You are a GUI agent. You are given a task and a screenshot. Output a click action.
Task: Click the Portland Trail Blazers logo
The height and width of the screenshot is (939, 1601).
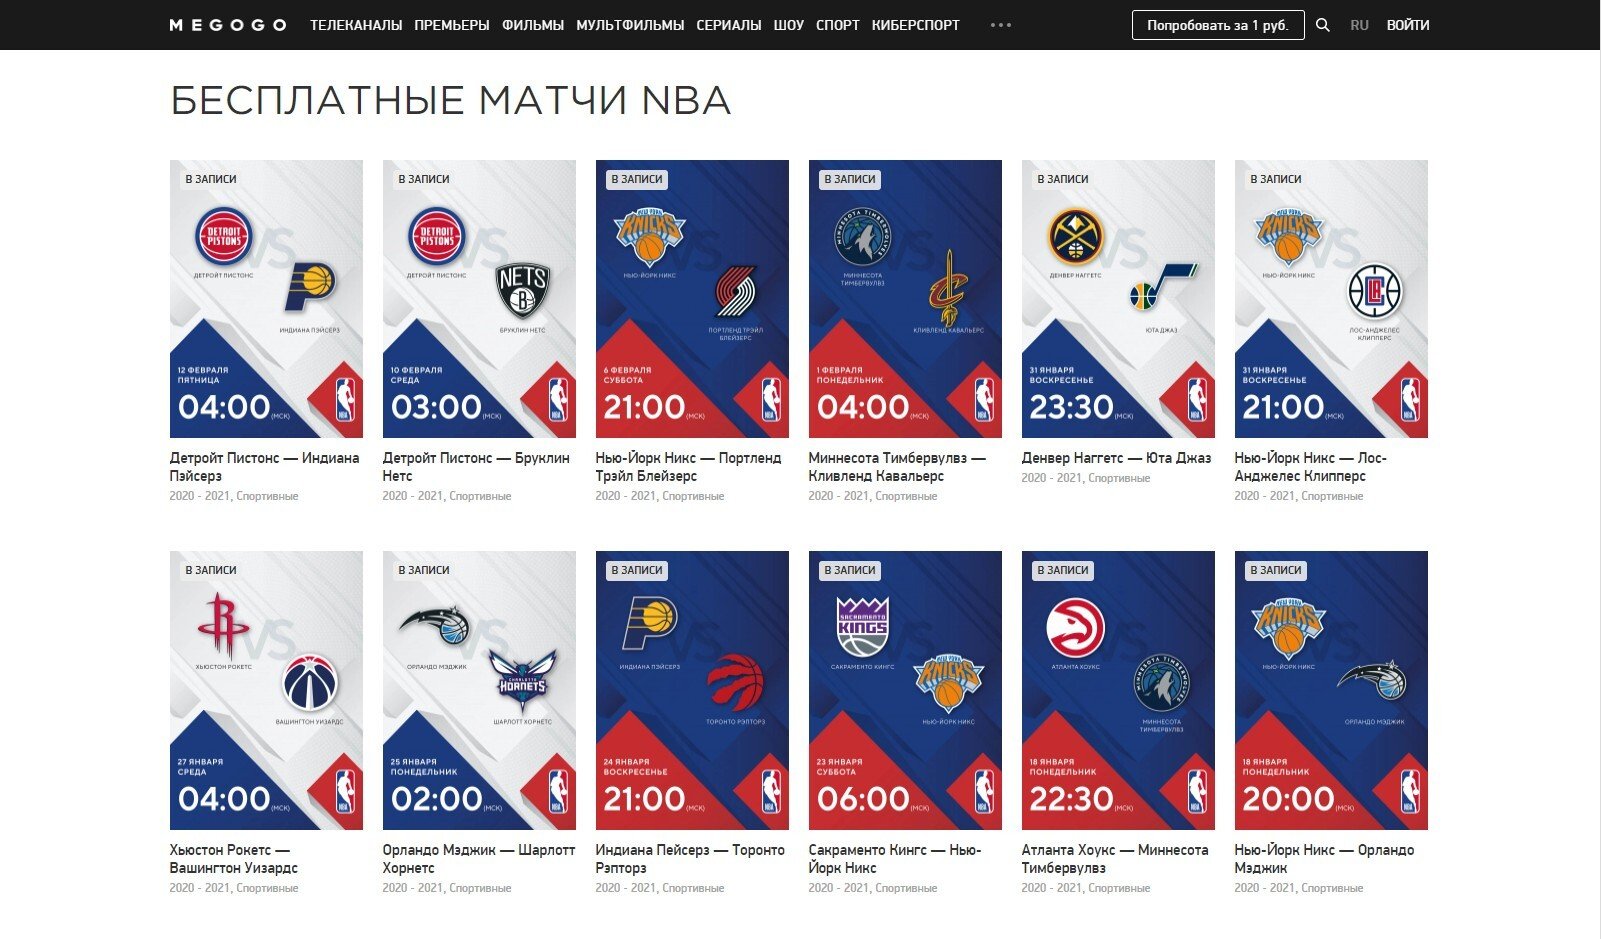tap(736, 292)
